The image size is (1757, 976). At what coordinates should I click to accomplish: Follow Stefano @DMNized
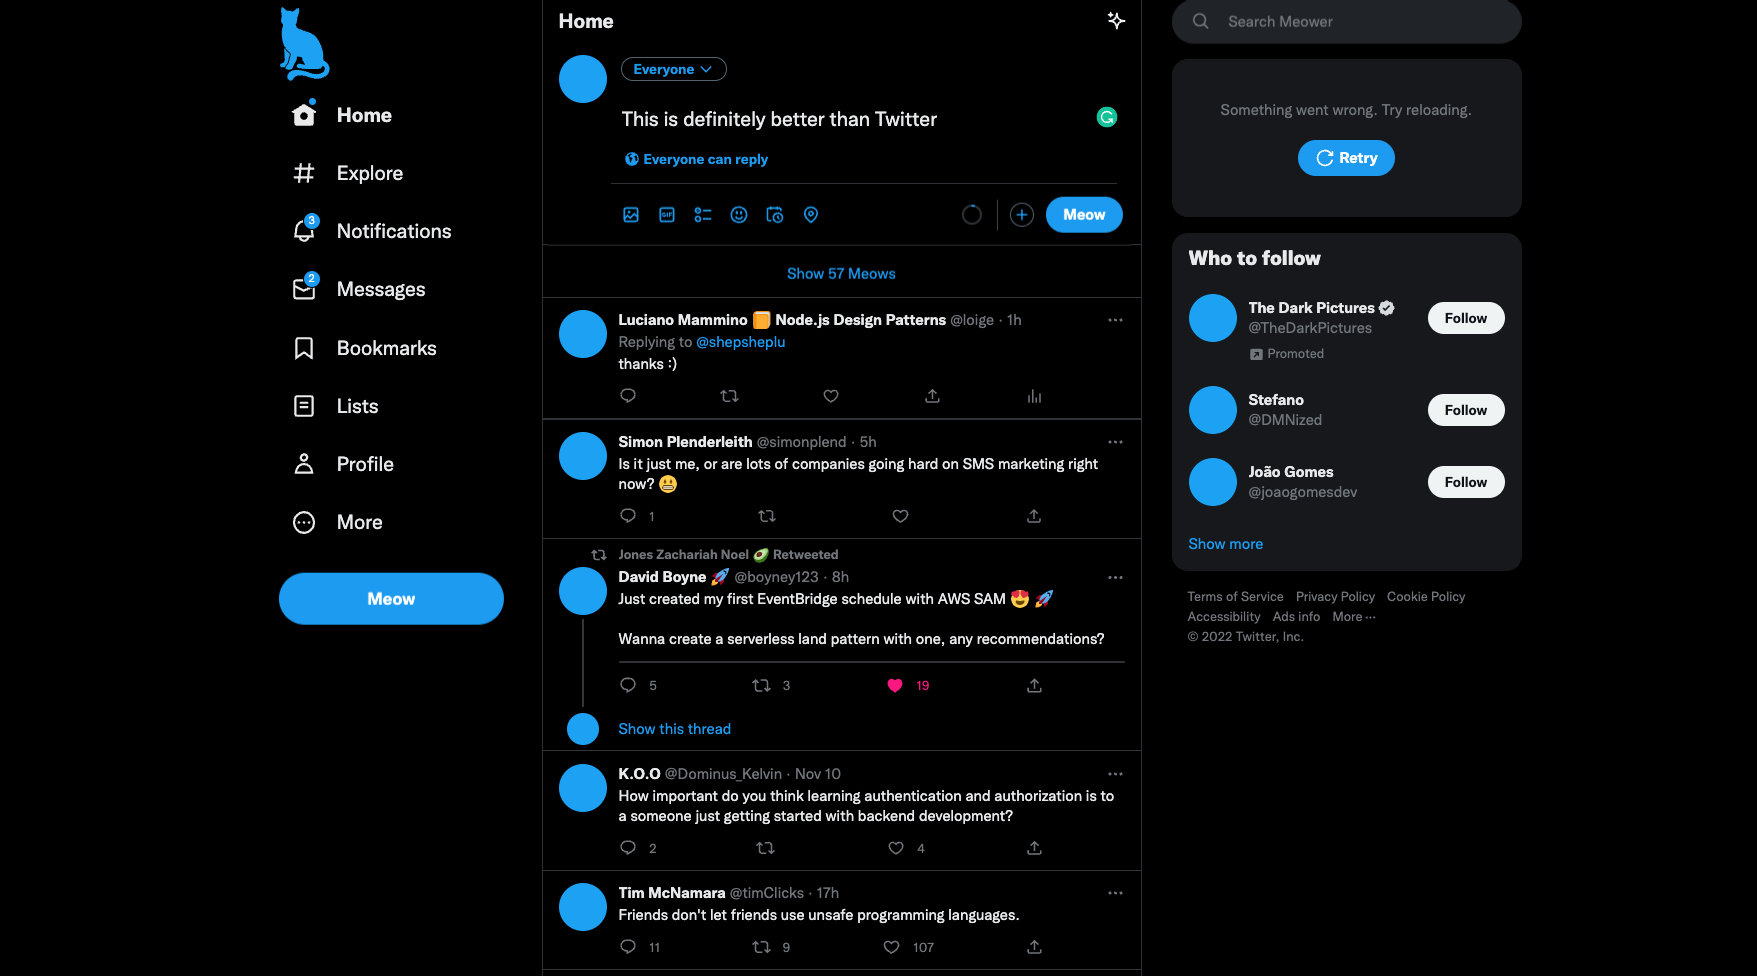pos(1466,410)
